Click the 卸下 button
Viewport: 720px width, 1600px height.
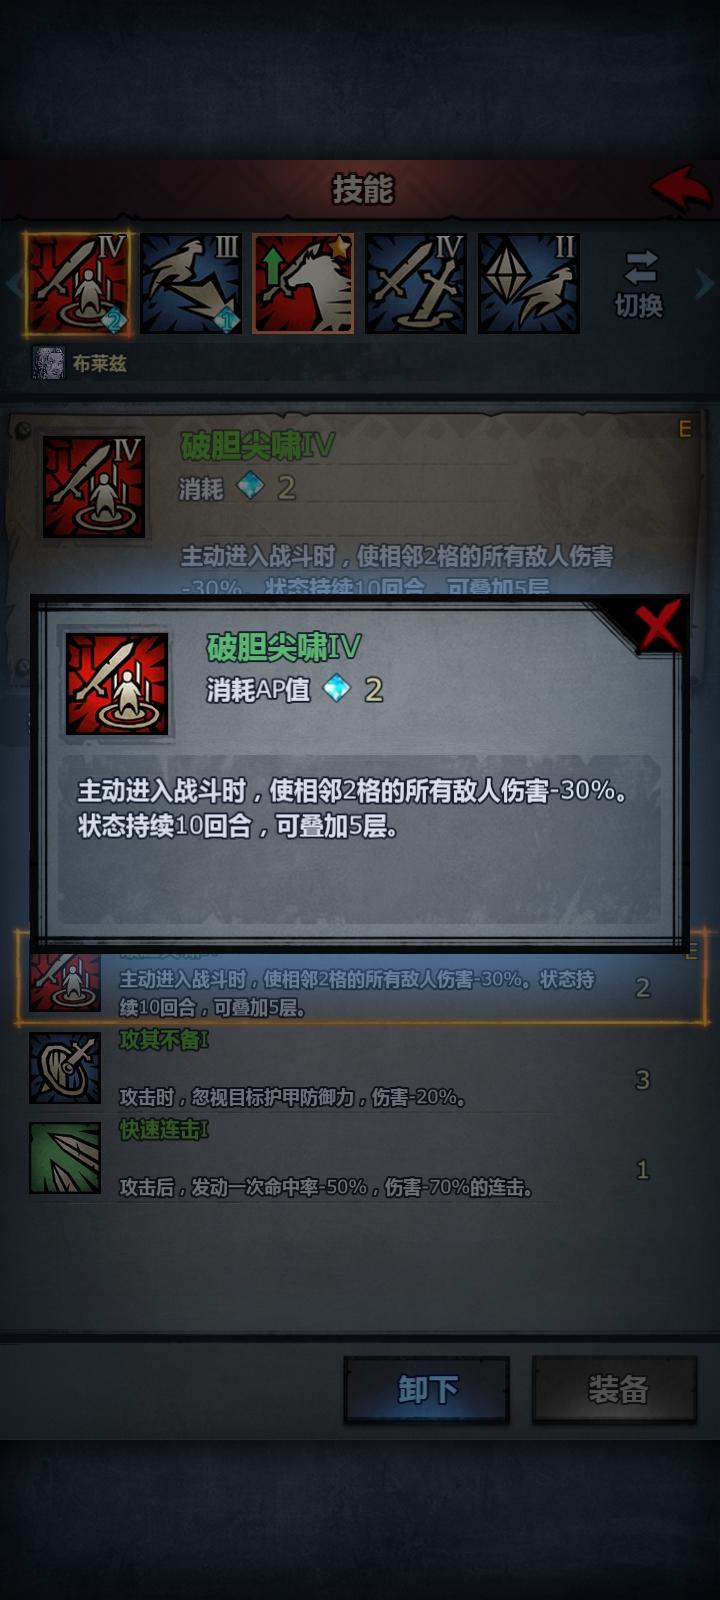(x=427, y=1389)
